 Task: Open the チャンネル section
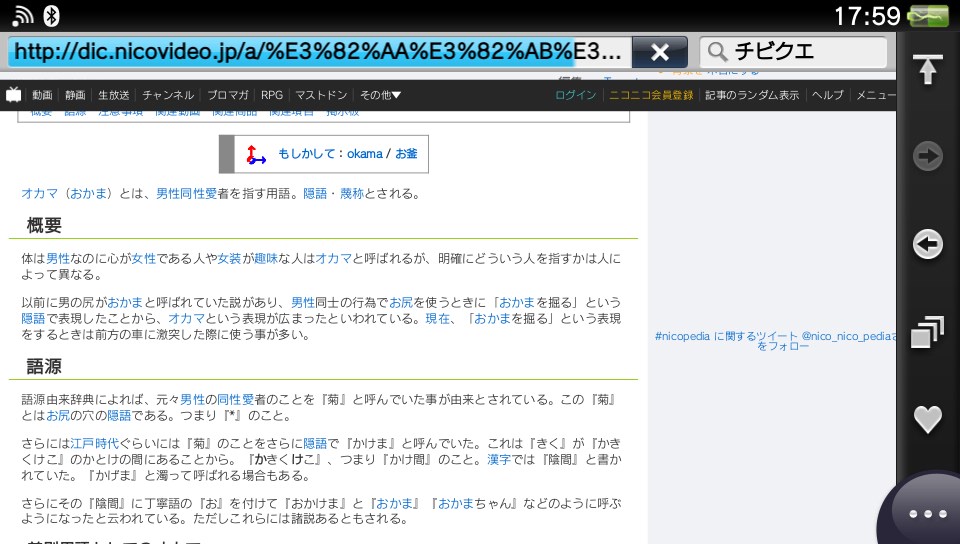click(168, 95)
